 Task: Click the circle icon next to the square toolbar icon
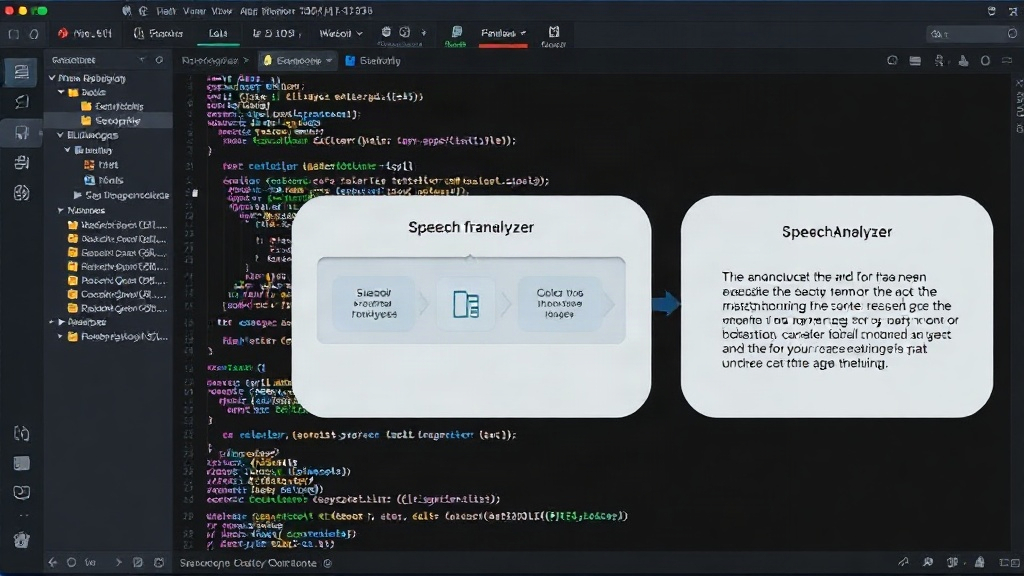(x=34, y=34)
